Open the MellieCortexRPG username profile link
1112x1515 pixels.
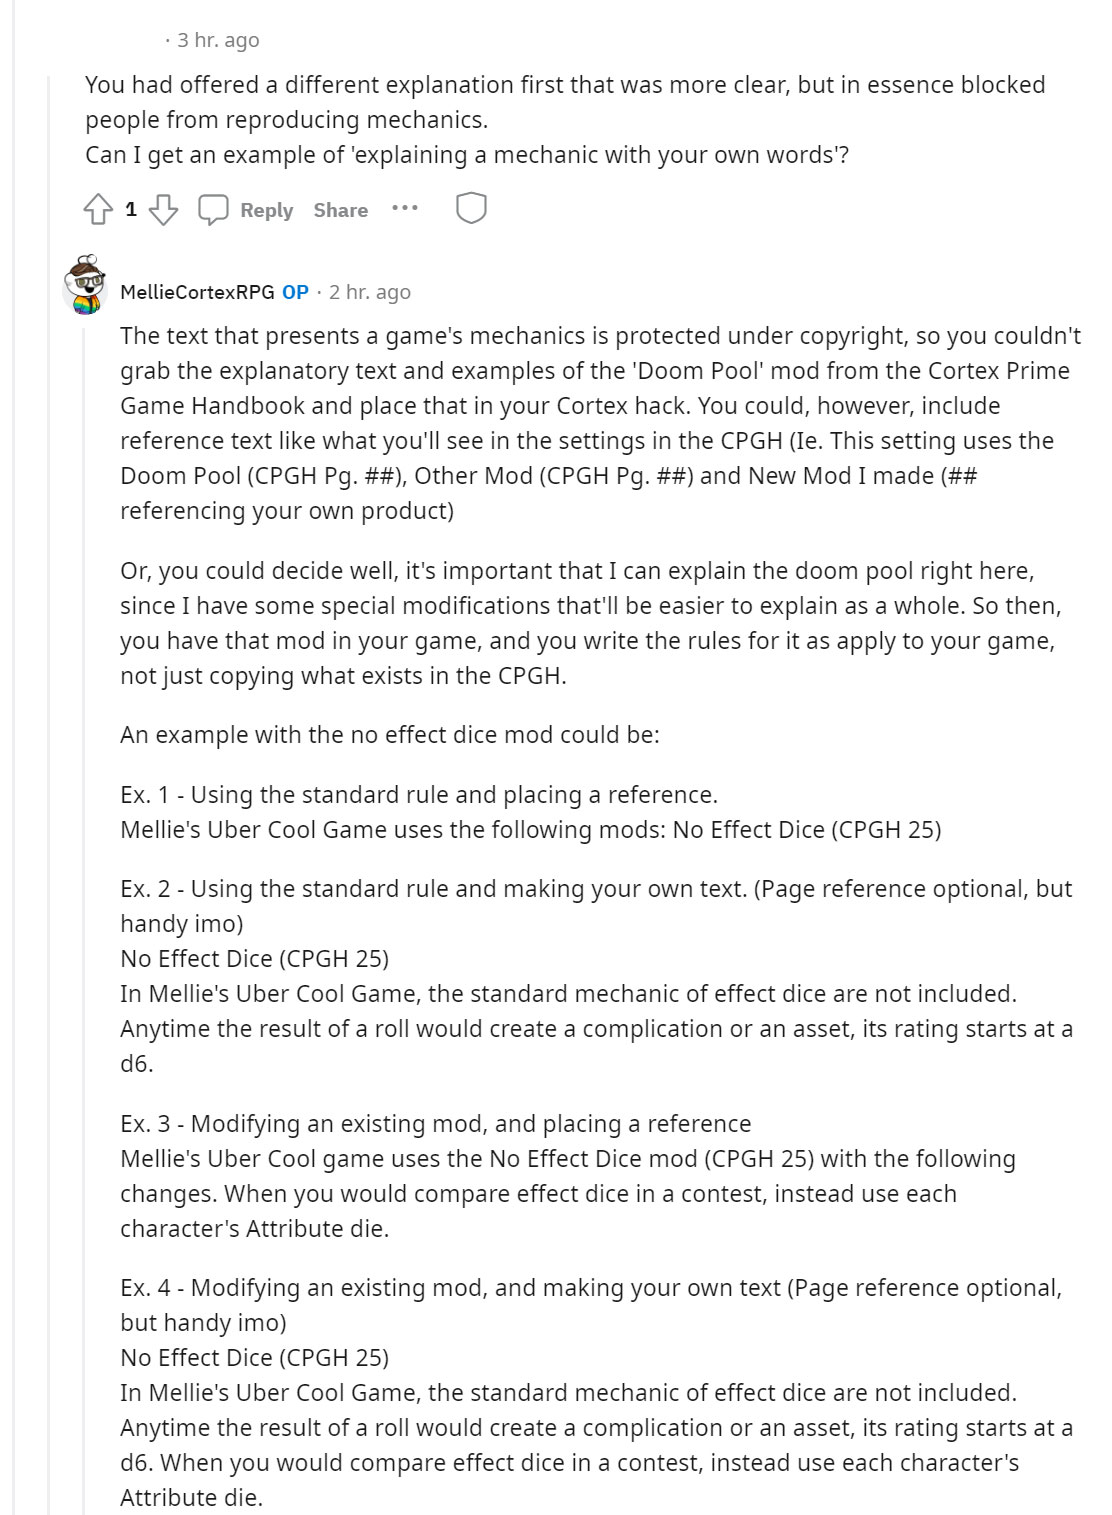click(197, 292)
